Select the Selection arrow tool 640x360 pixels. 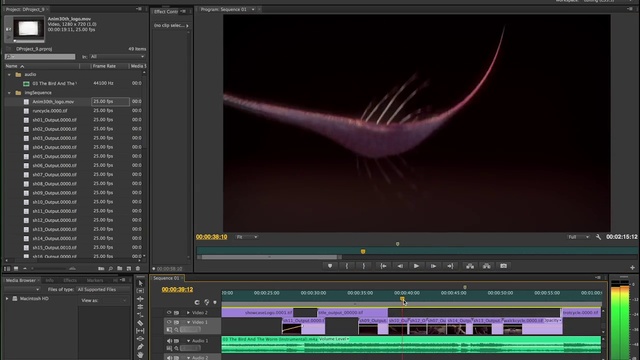click(x=140, y=283)
